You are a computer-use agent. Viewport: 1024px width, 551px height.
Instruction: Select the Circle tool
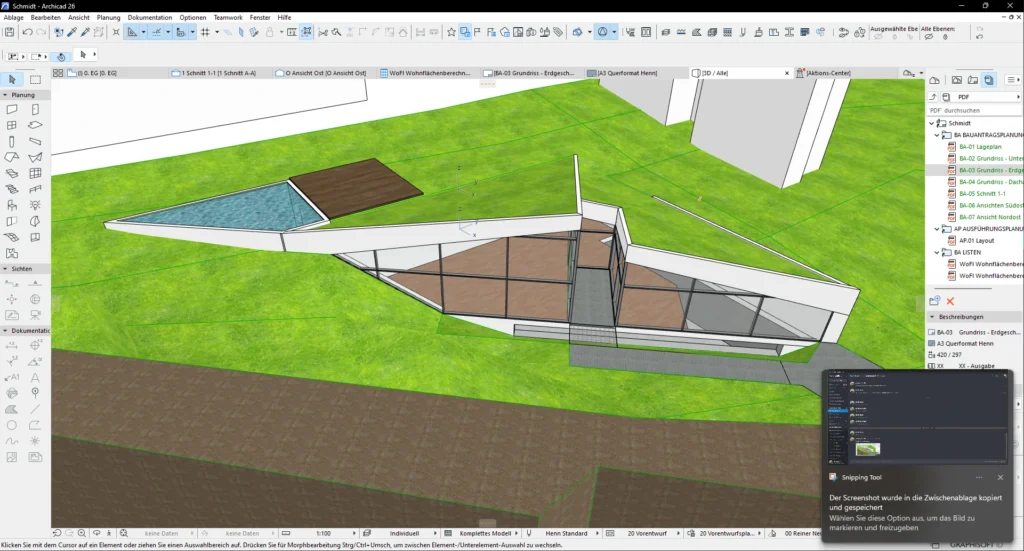point(12,425)
